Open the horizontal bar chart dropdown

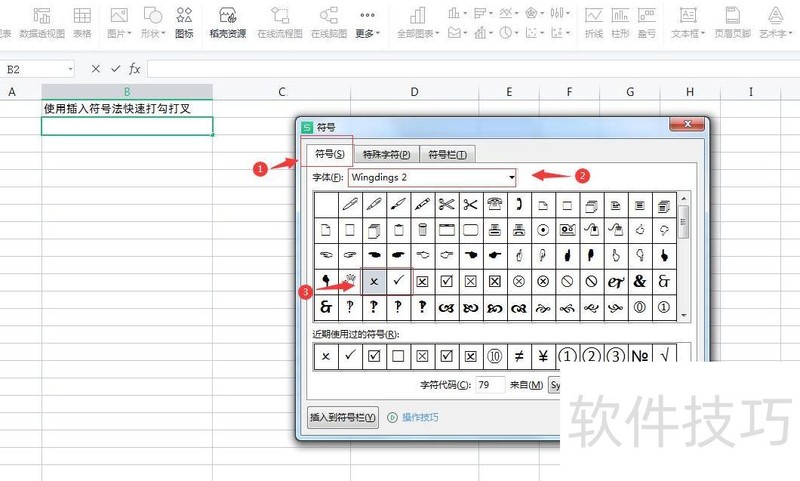483,13
